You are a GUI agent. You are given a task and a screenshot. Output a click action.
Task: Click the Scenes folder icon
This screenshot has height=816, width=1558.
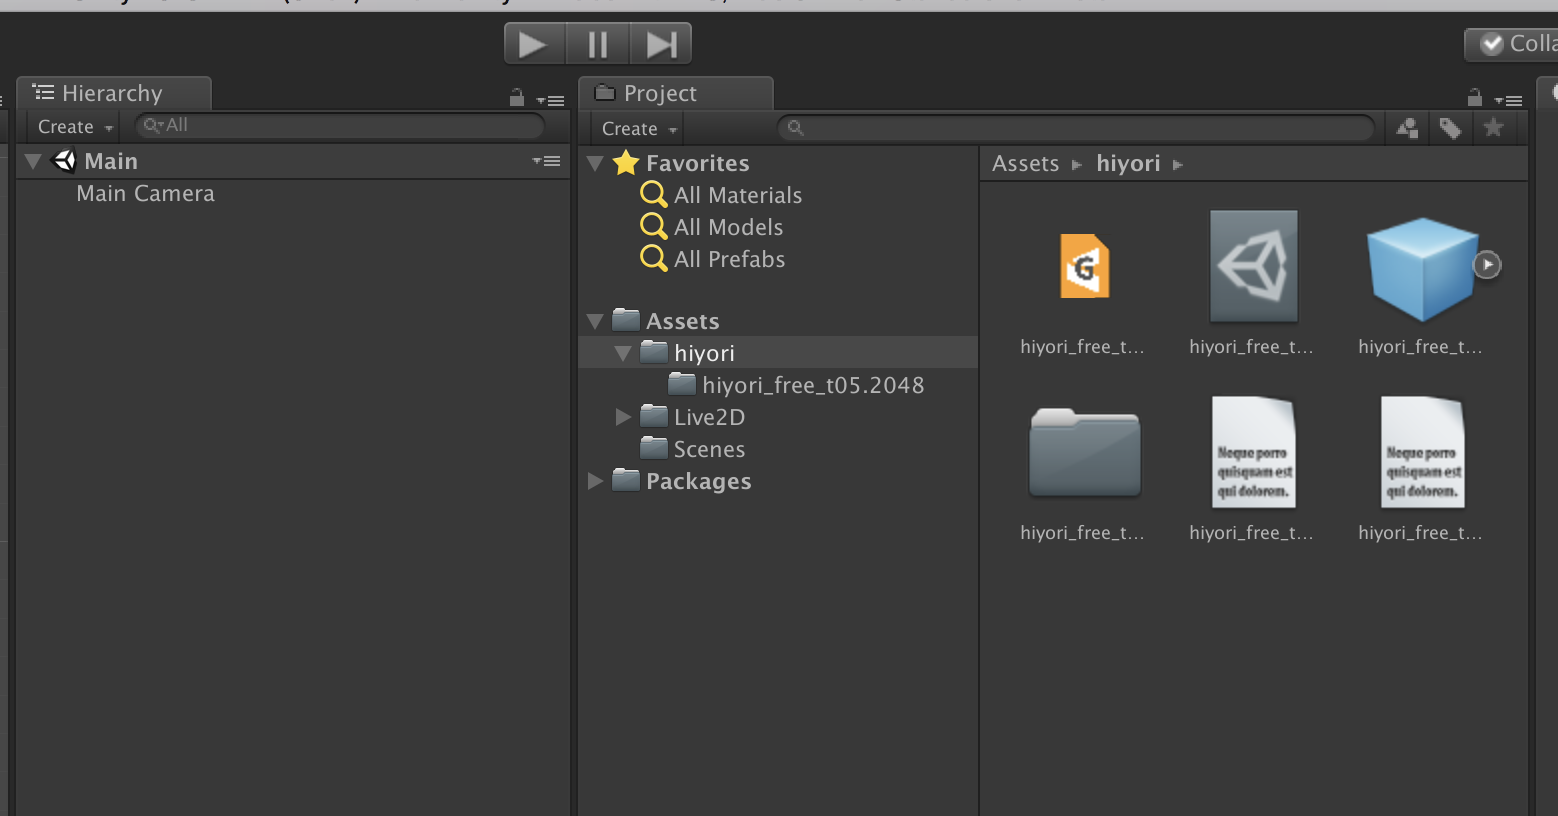click(654, 448)
